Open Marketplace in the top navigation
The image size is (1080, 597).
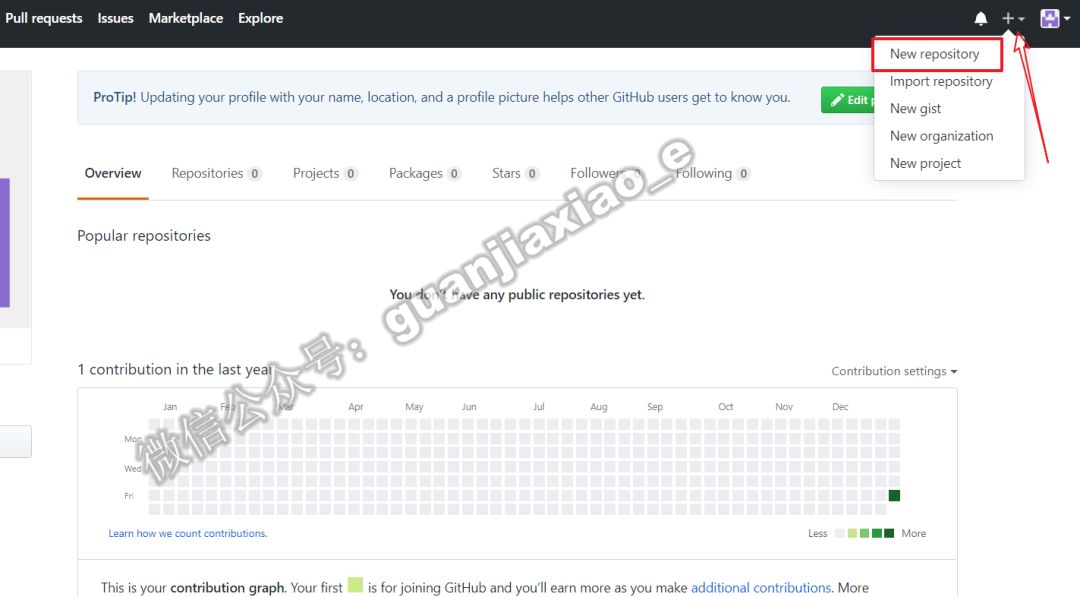pos(185,18)
